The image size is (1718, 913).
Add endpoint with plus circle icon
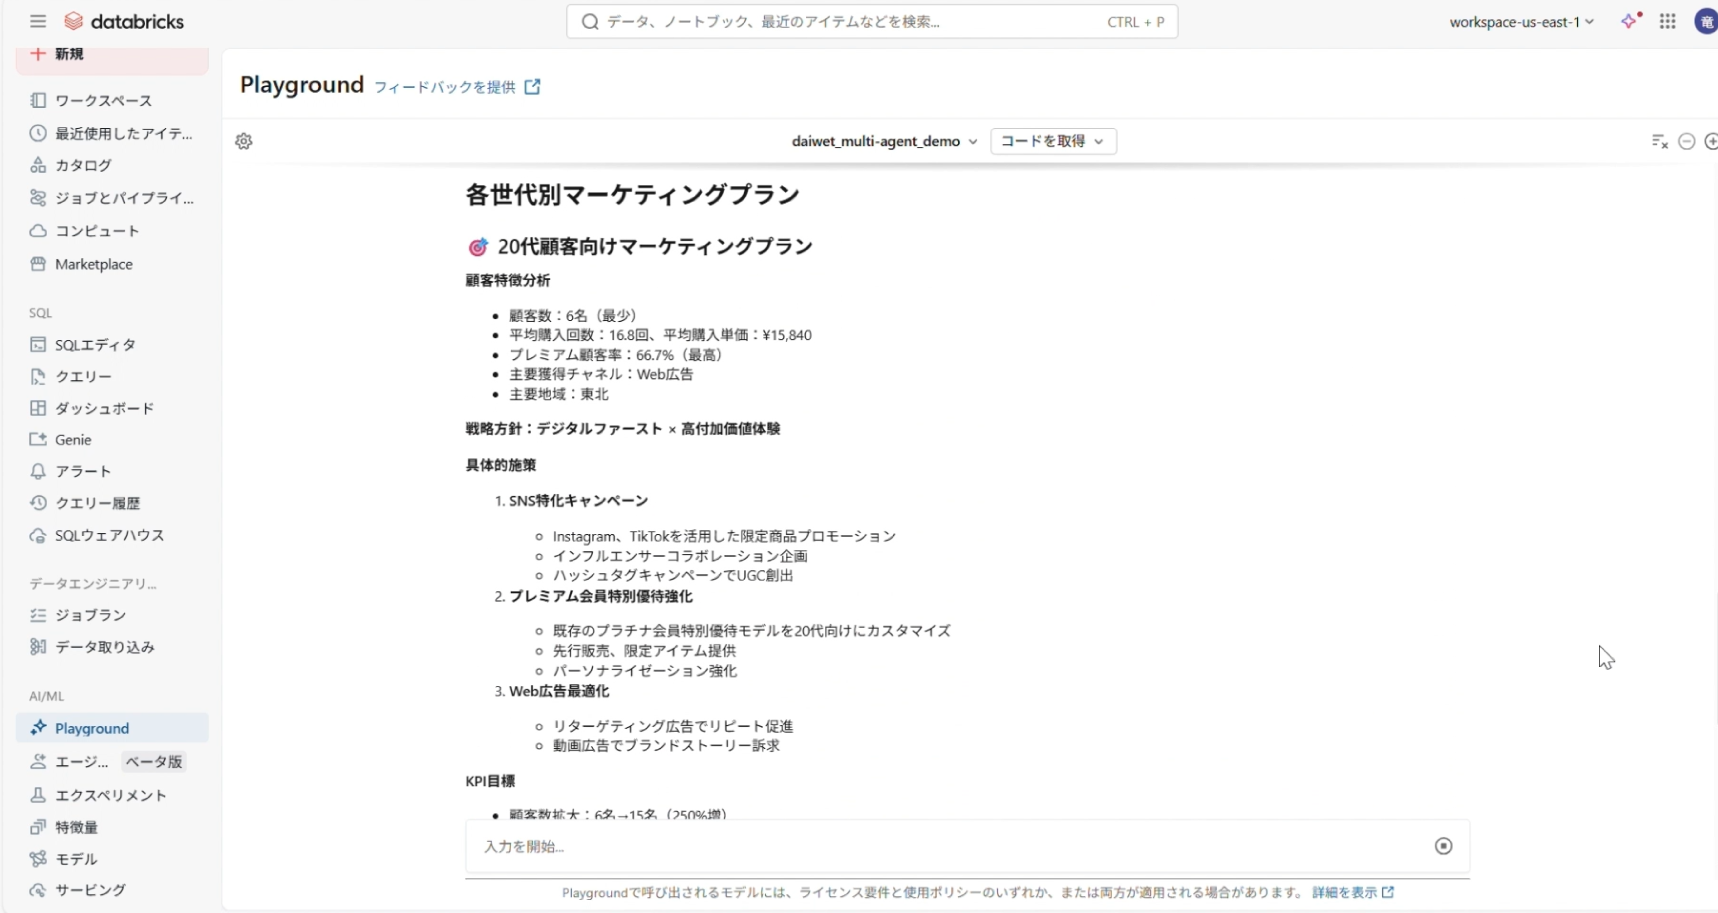click(x=1711, y=141)
